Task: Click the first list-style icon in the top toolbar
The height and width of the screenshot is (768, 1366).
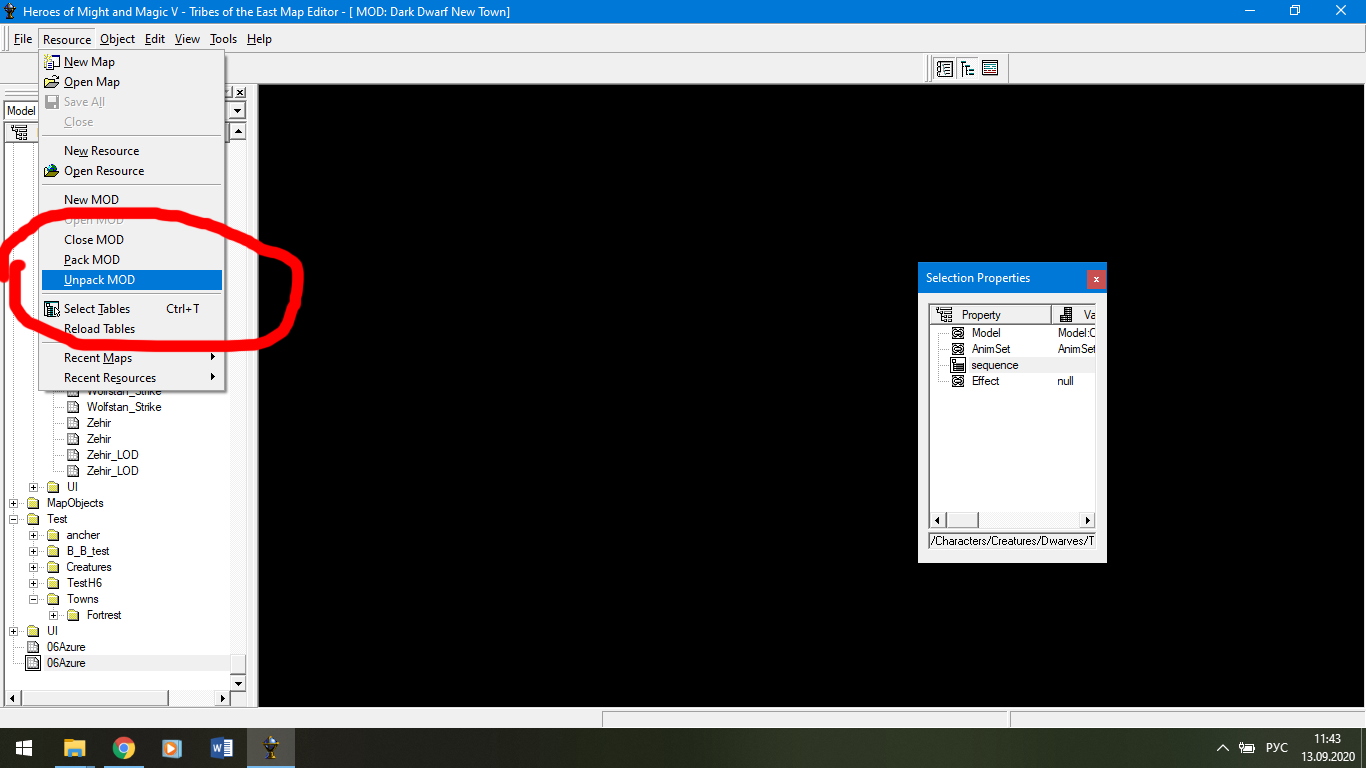Action: click(945, 69)
